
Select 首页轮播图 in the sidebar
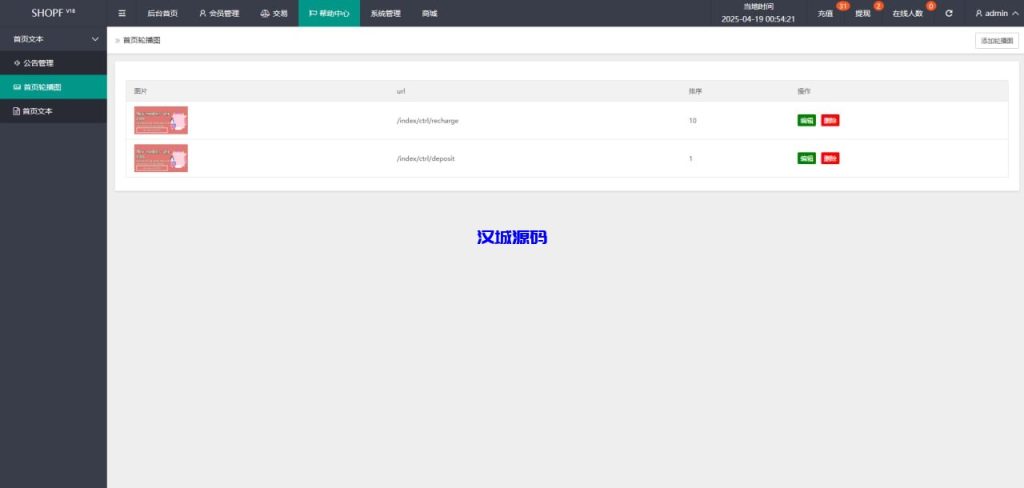43,87
